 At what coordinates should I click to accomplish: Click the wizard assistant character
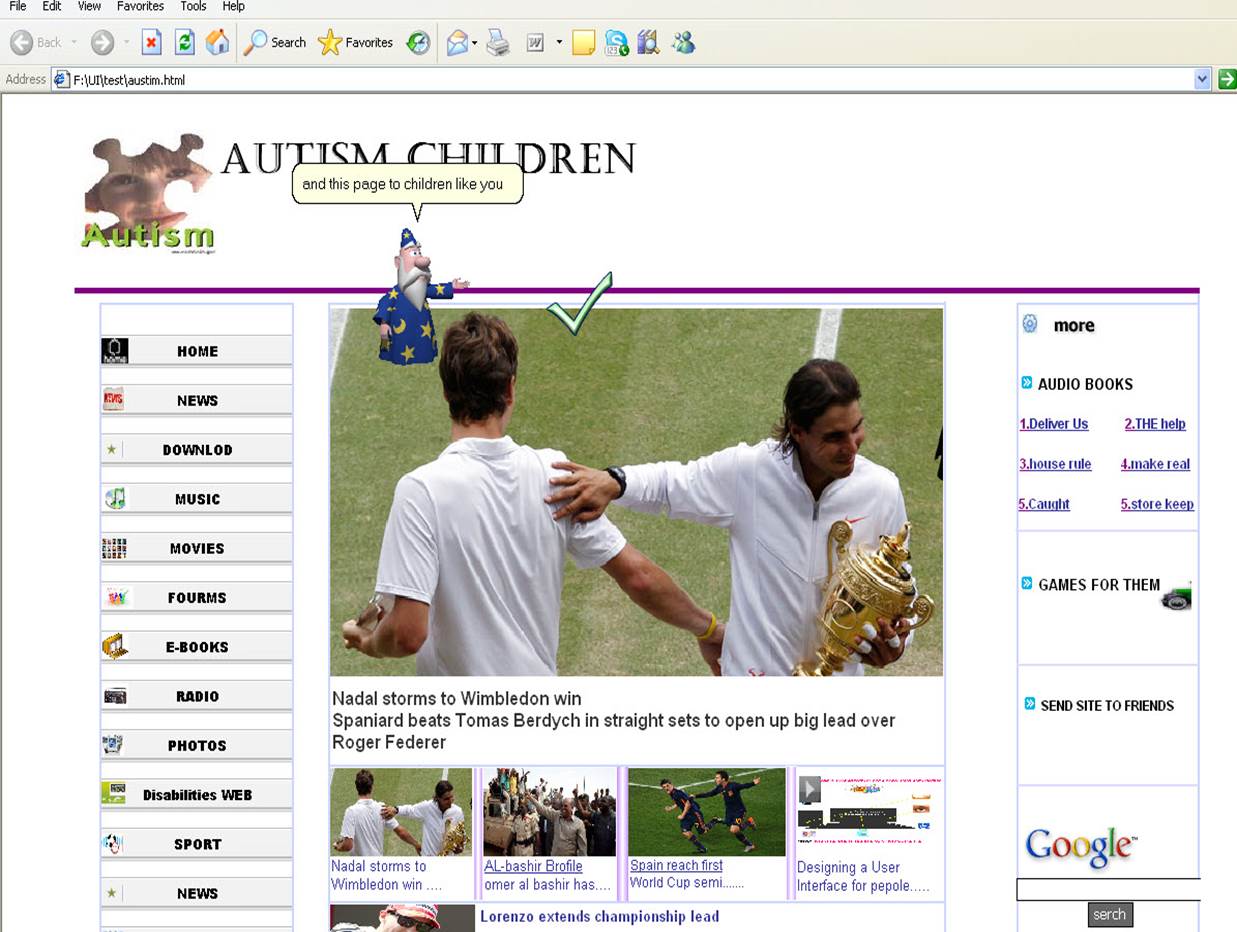tap(412, 297)
